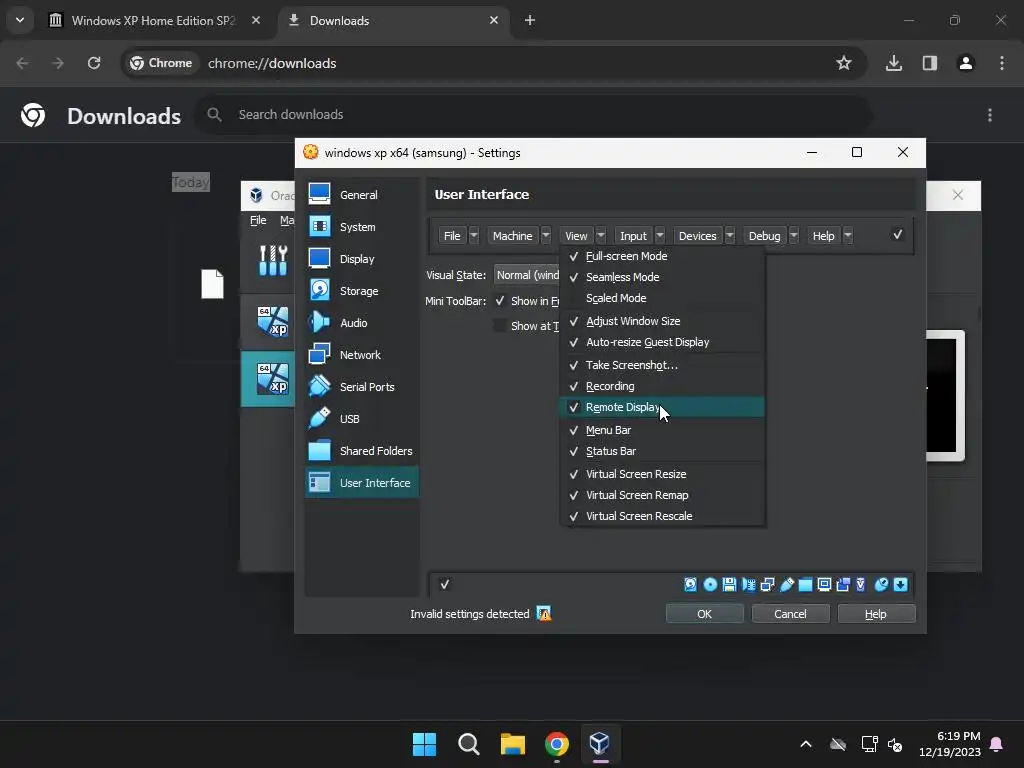
Task: Click the invalid settings warning icon
Action: point(543,613)
